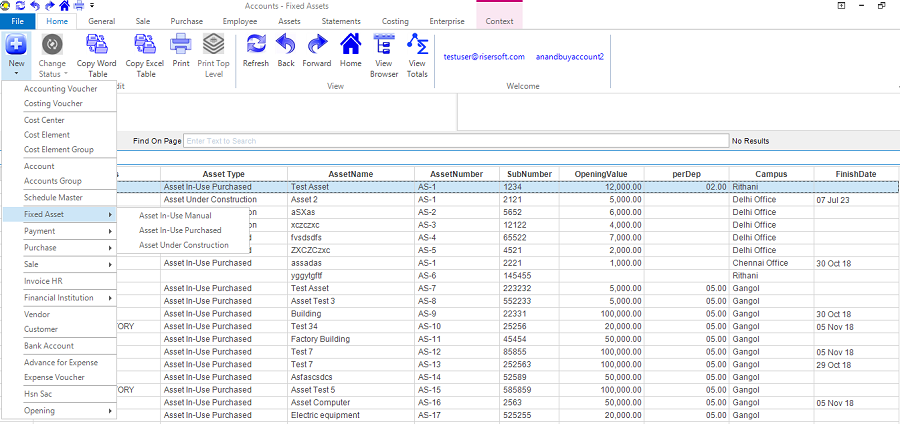Click the Copy Excel Table icon

click(146, 54)
